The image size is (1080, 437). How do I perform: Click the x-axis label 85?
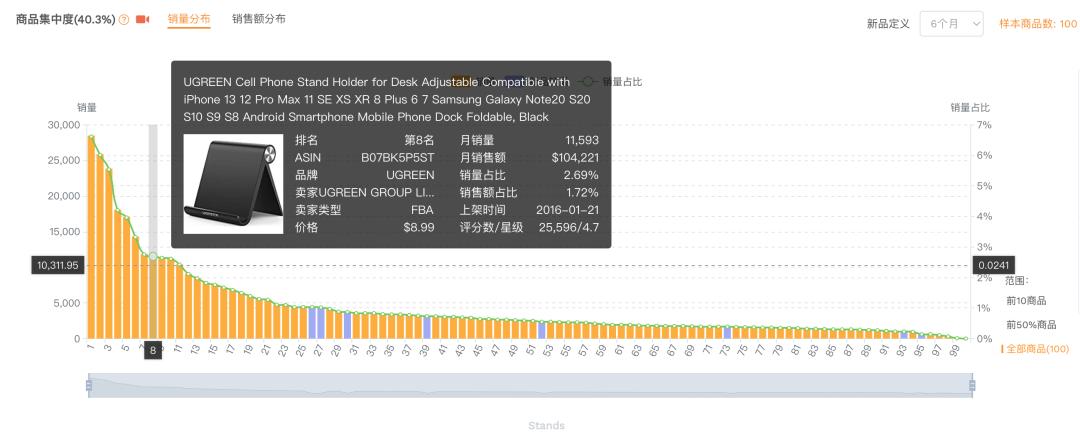point(831,349)
